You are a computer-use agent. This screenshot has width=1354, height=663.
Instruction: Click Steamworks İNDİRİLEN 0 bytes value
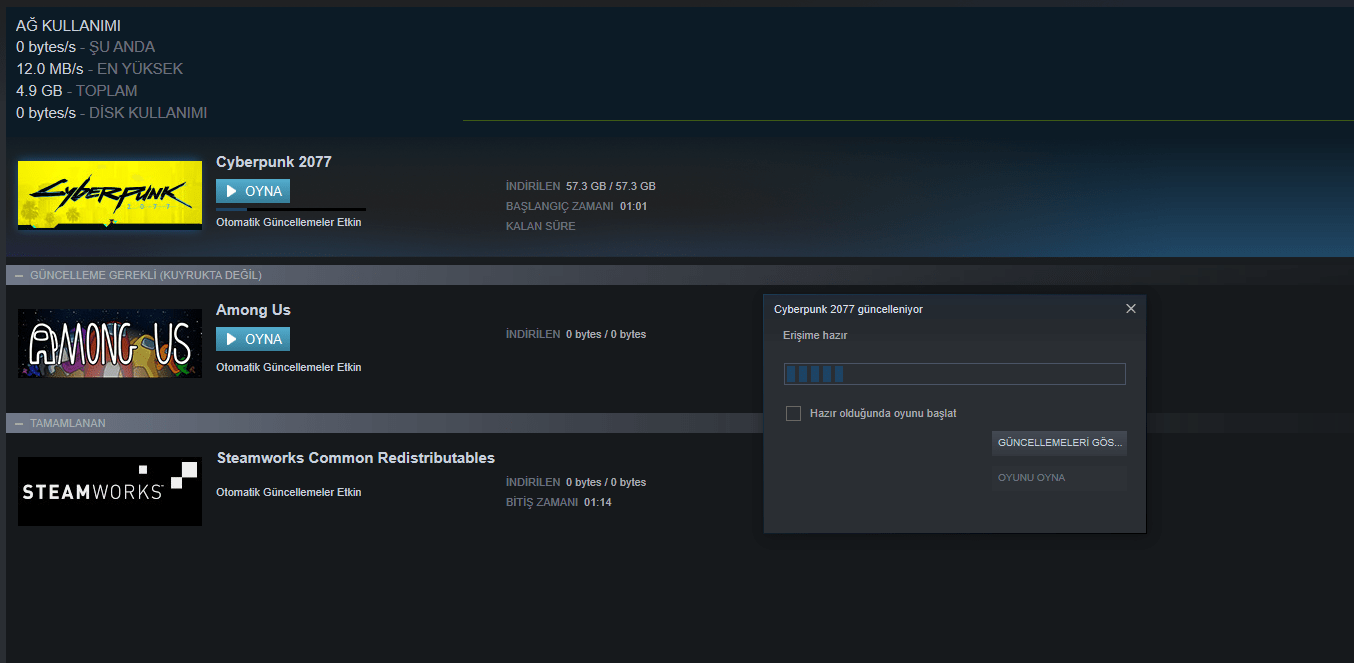[x=606, y=482]
